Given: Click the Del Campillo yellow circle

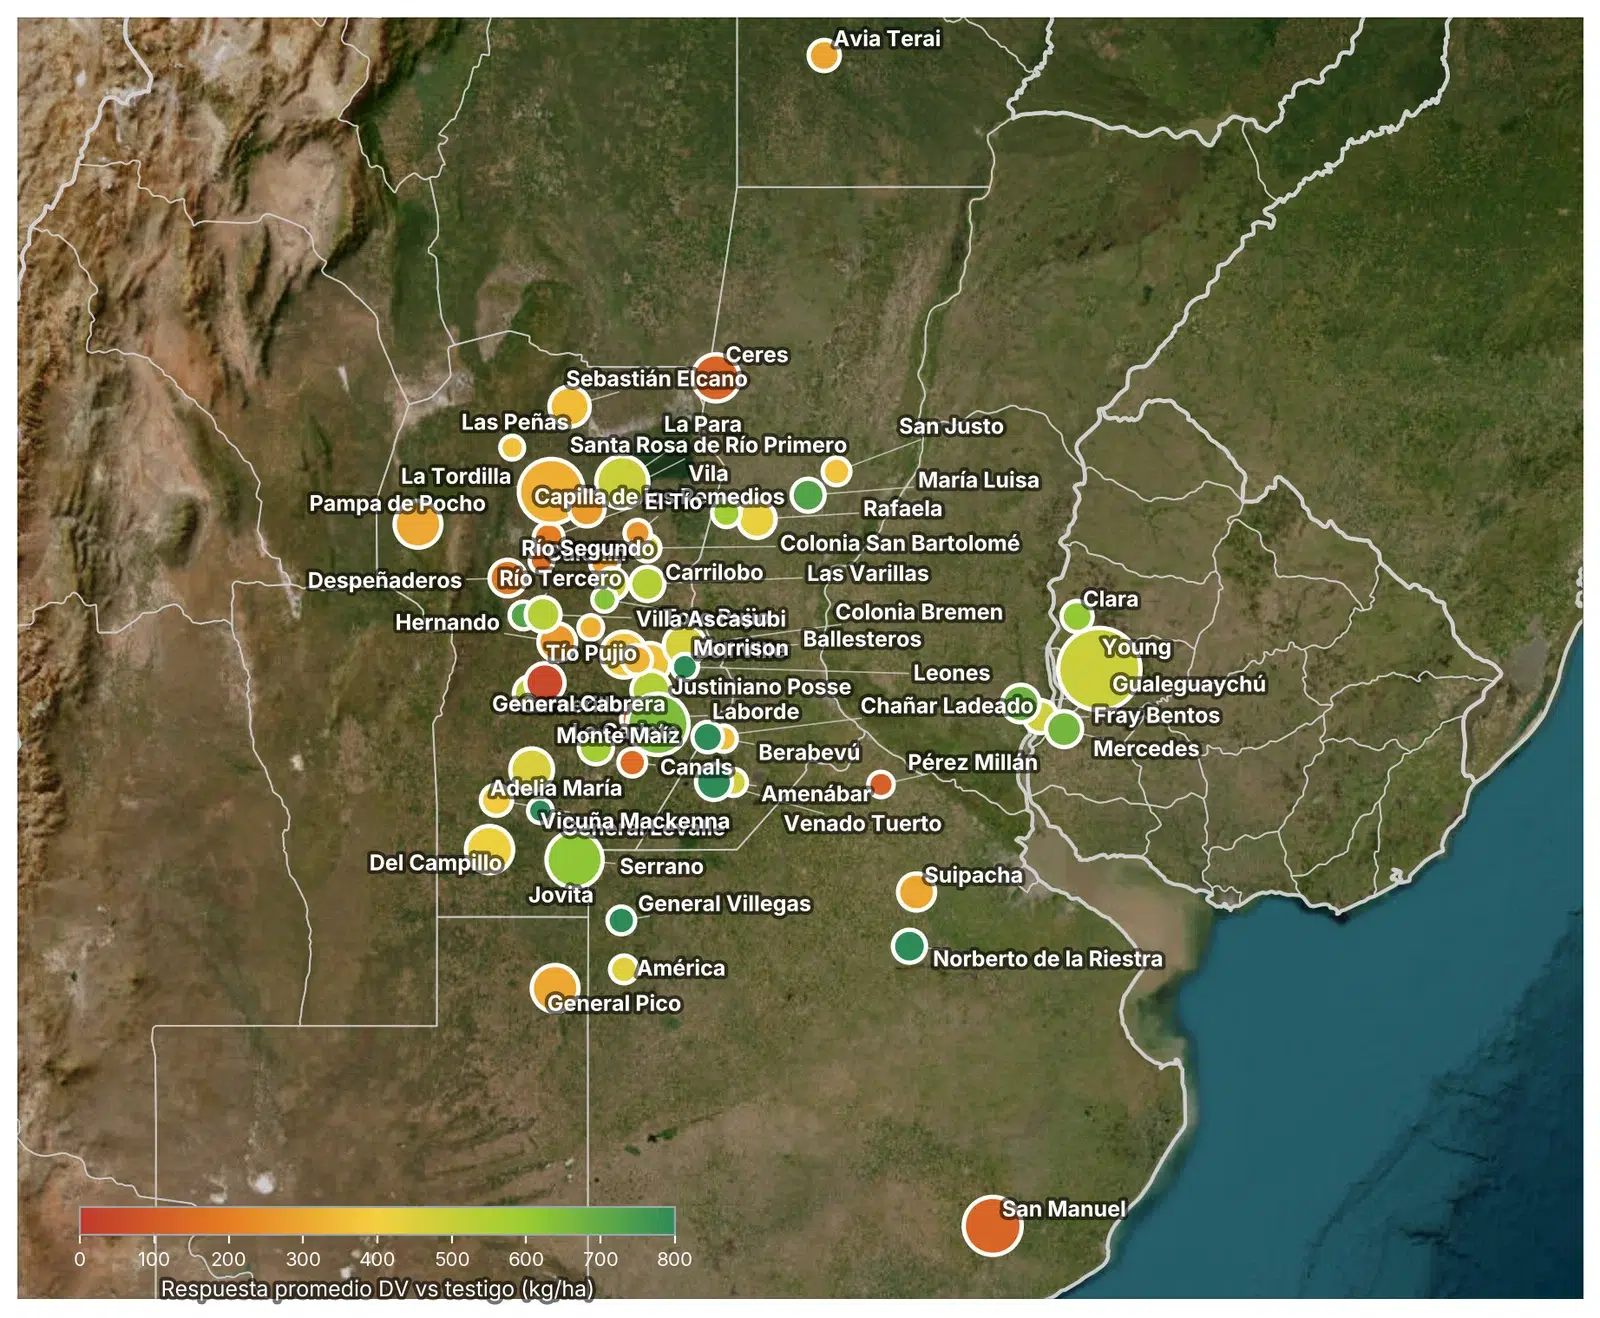Looking at the screenshot, I should click(x=488, y=850).
